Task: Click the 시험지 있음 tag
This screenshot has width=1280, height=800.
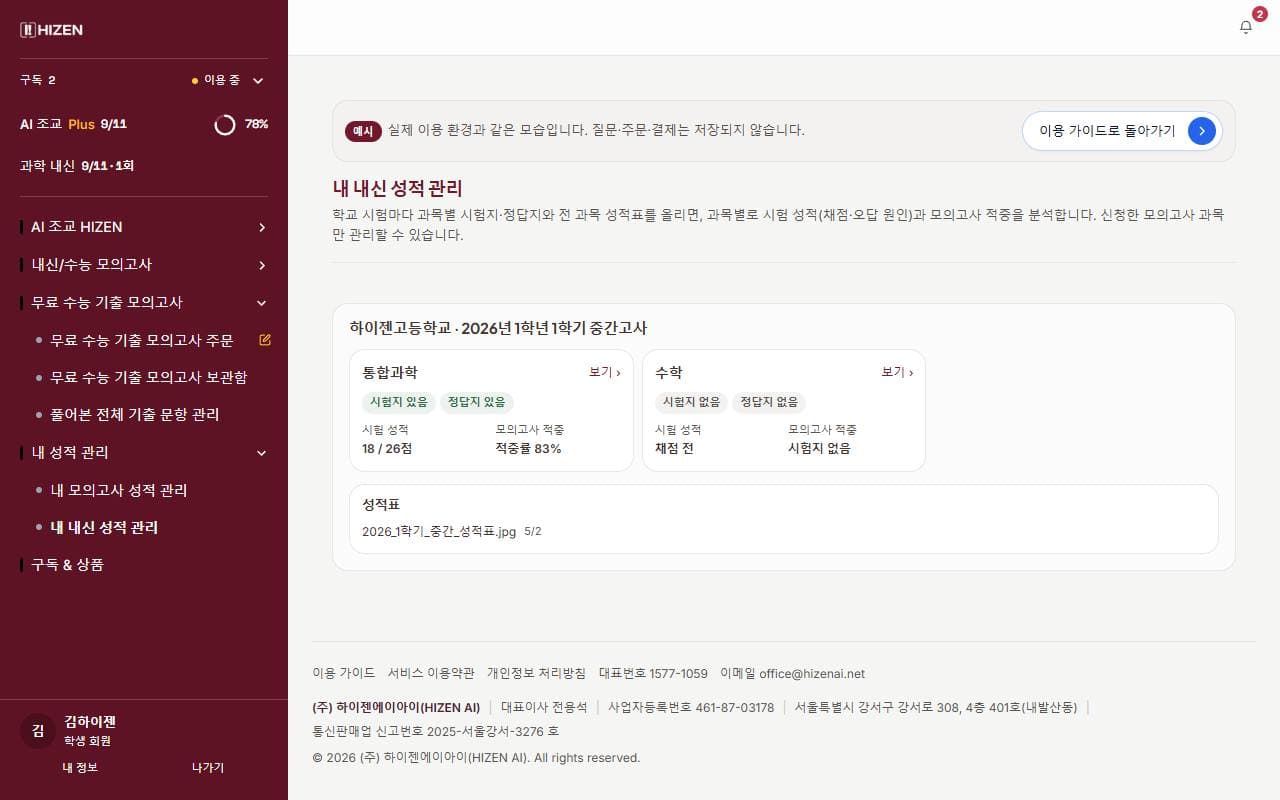Action: pos(399,402)
